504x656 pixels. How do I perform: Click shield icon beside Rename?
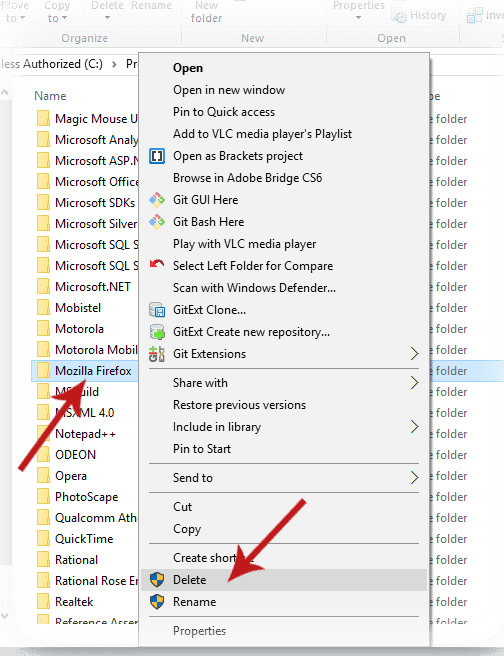click(157, 602)
